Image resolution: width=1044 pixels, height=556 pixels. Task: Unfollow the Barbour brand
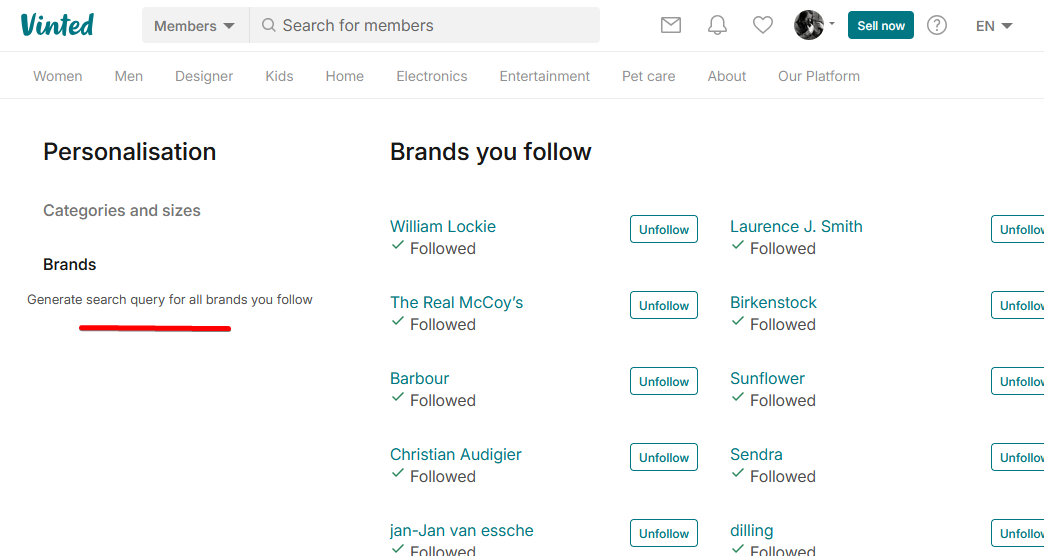[664, 381]
